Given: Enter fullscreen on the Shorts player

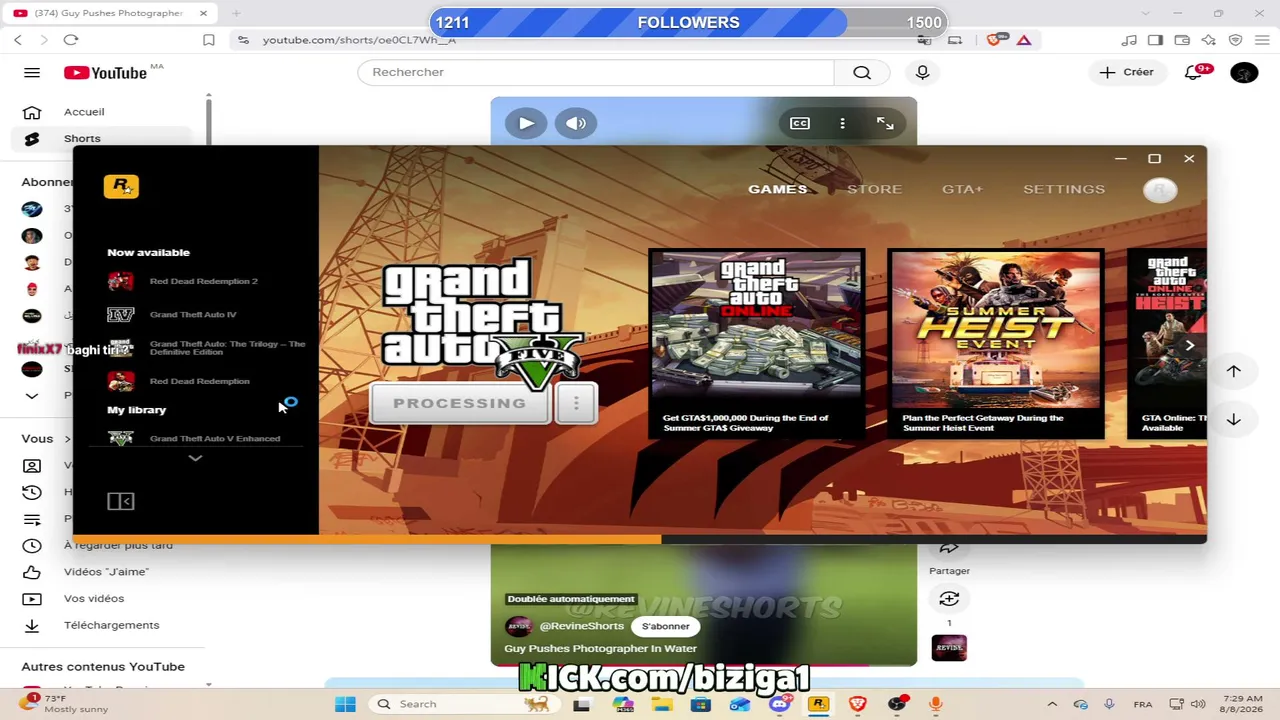Looking at the screenshot, I should 885,123.
